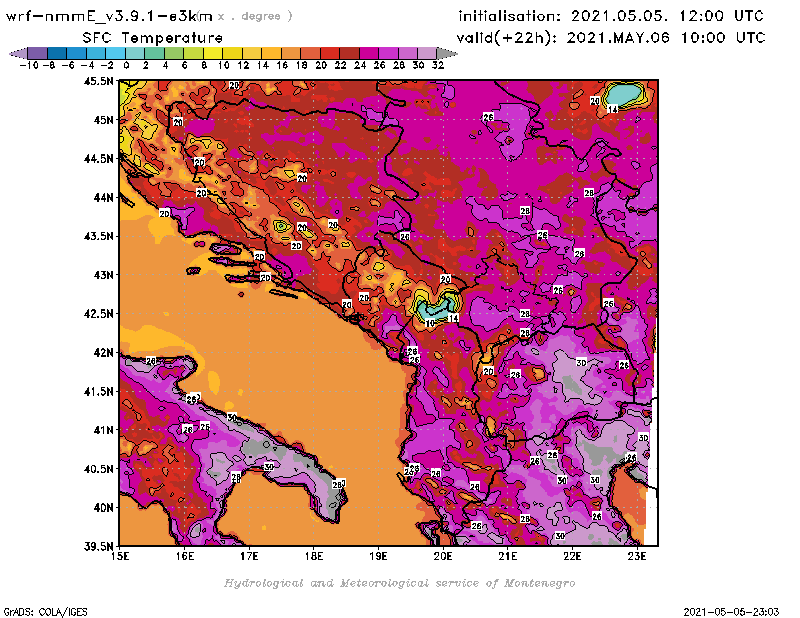Click the 41.5N latitude label
The width and height of the screenshot is (800, 618).
click(98, 391)
